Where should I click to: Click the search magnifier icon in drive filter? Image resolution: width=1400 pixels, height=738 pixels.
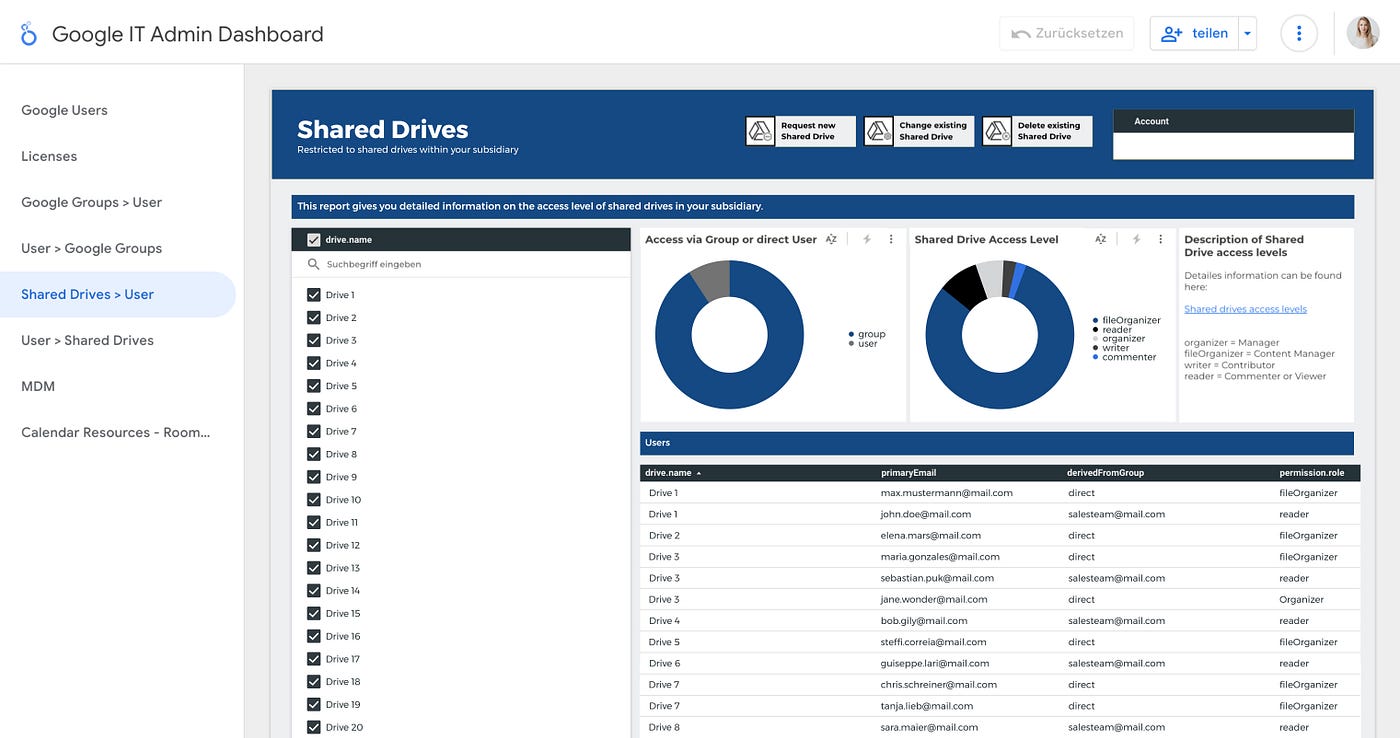(313, 264)
